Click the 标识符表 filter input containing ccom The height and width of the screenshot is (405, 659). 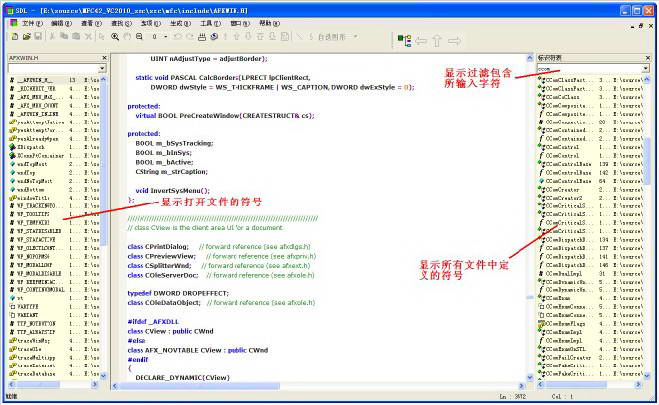(590, 68)
